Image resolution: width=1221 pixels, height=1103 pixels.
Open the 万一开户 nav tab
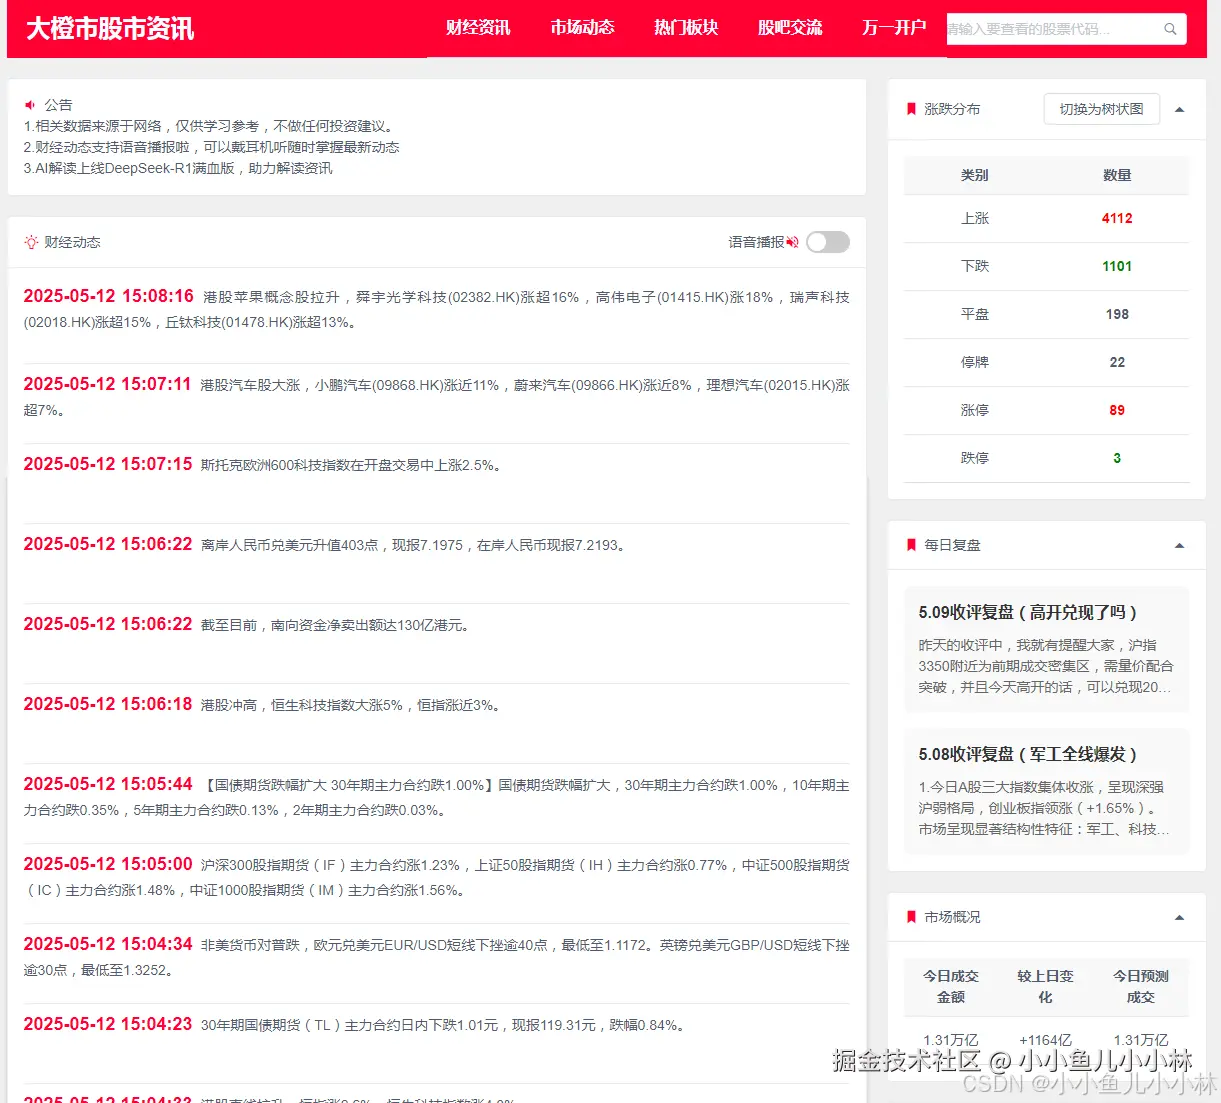[x=894, y=28]
